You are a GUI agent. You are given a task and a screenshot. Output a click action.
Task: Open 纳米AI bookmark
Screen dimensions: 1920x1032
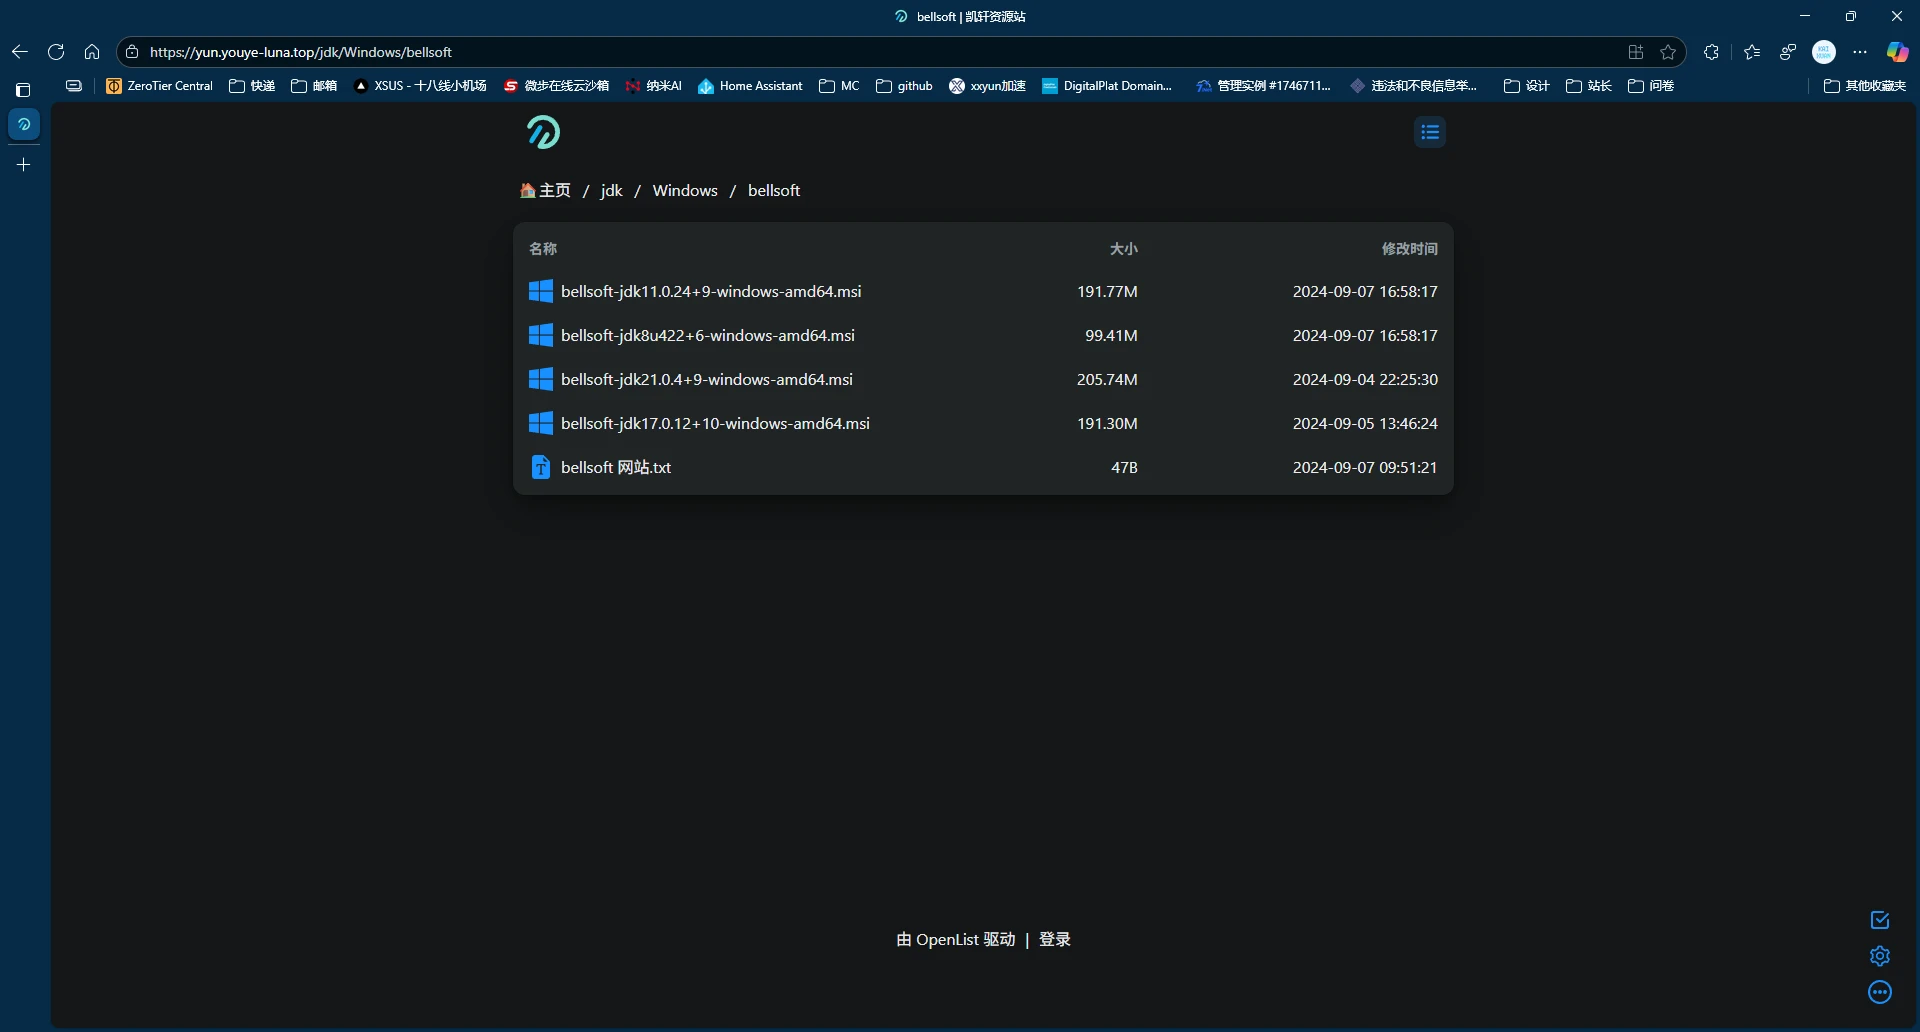tap(653, 86)
